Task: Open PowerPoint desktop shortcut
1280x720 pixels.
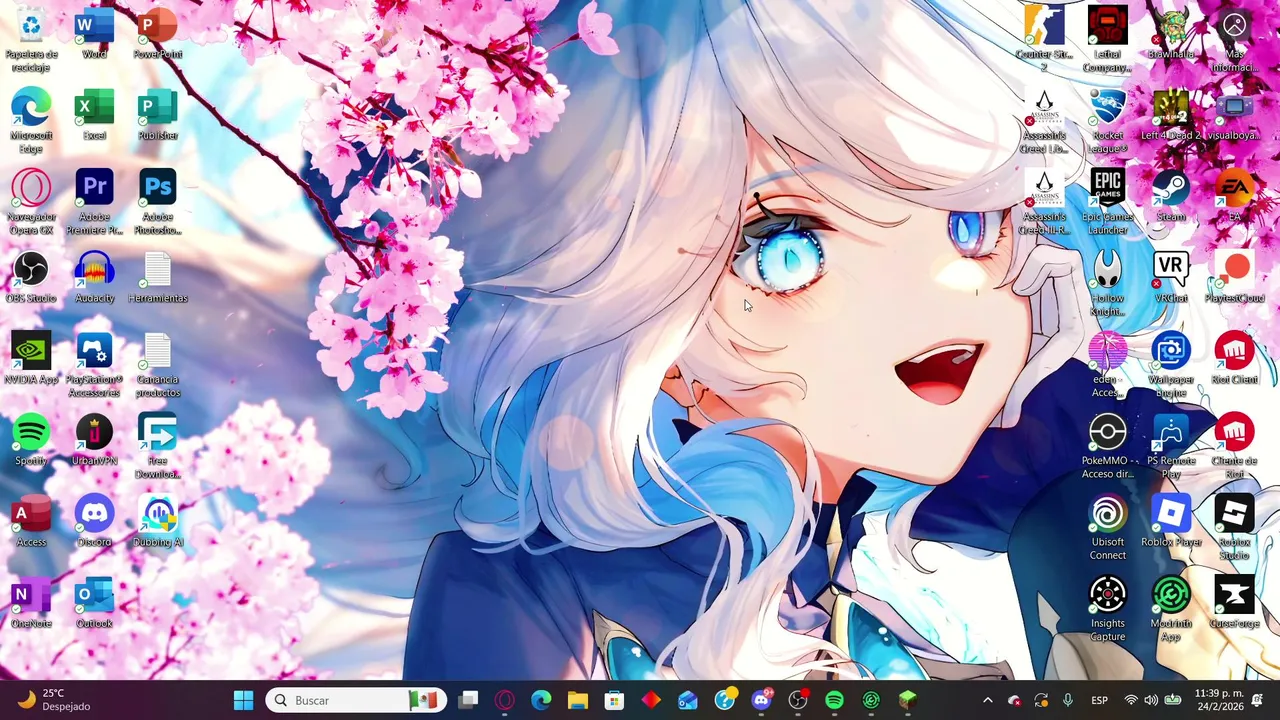Action: (x=157, y=32)
